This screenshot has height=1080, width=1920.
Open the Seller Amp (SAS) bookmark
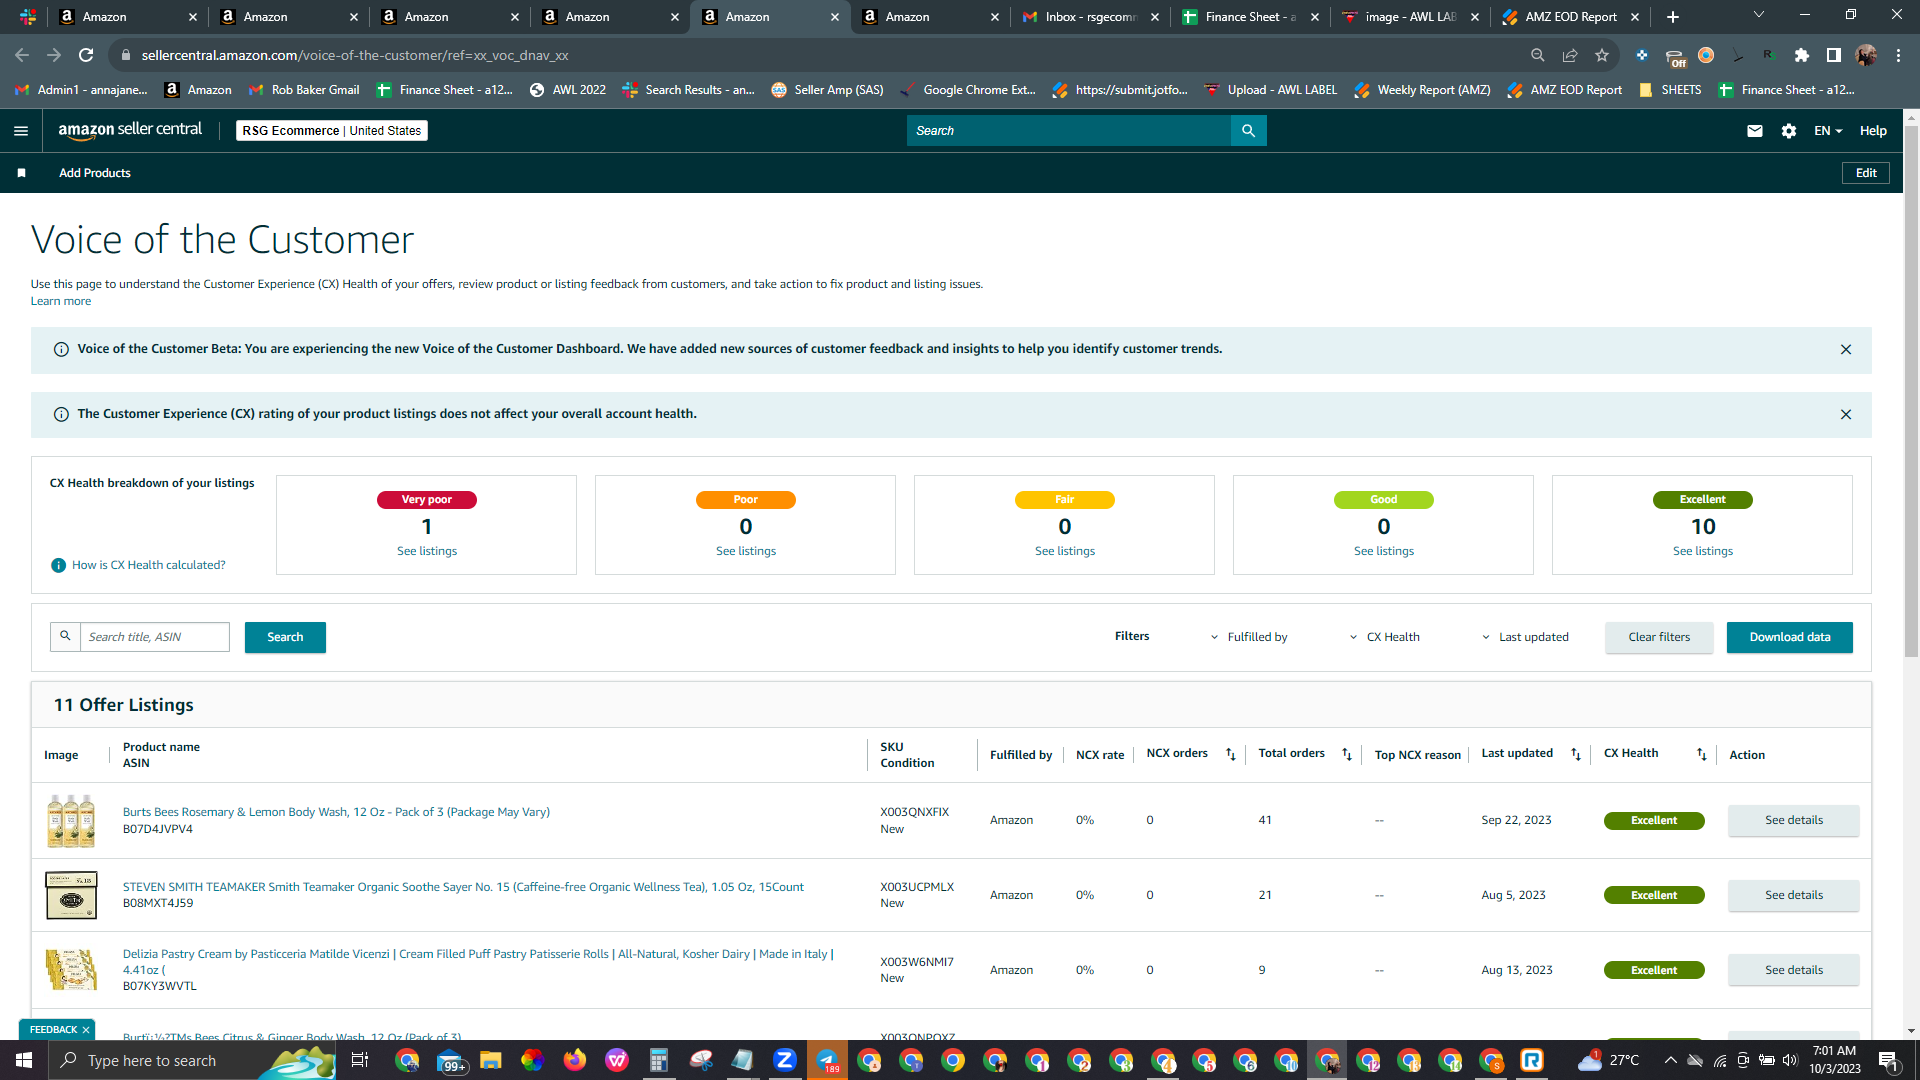pyautogui.click(x=827, y=90)
